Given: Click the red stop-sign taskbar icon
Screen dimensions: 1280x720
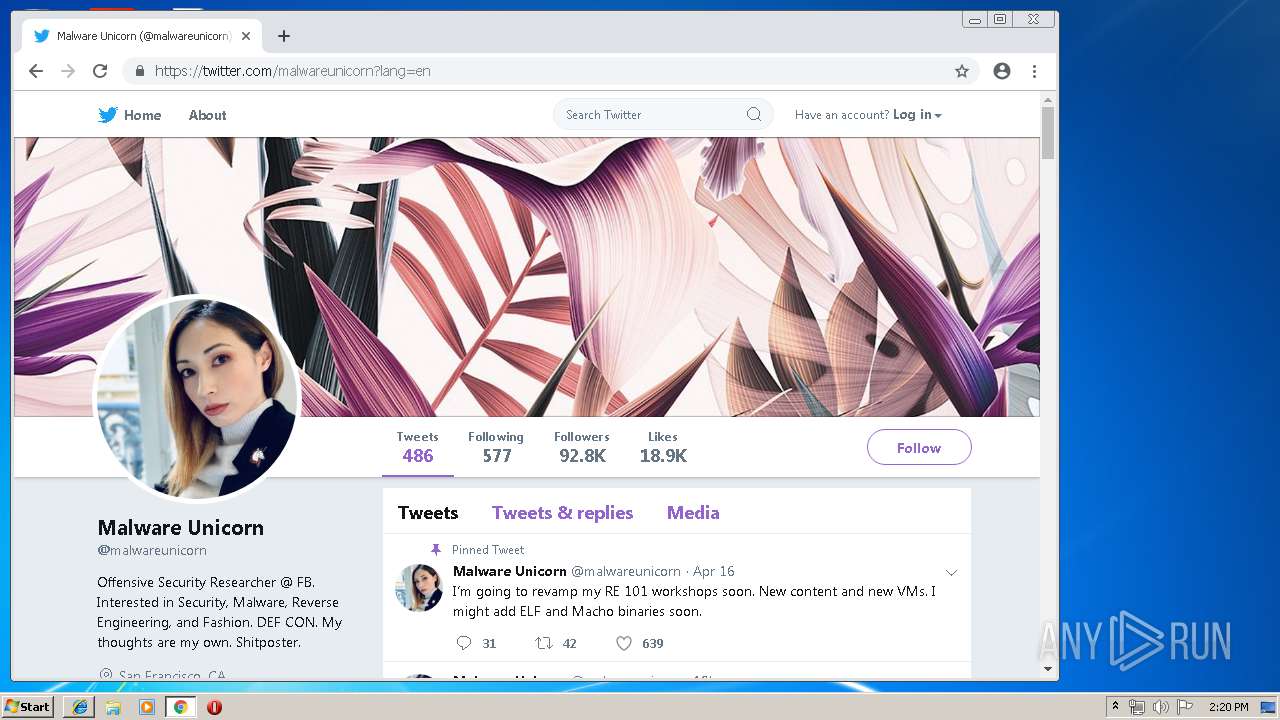Looking at the screenshot, I should pyautogui.click(x=214, y=707).
